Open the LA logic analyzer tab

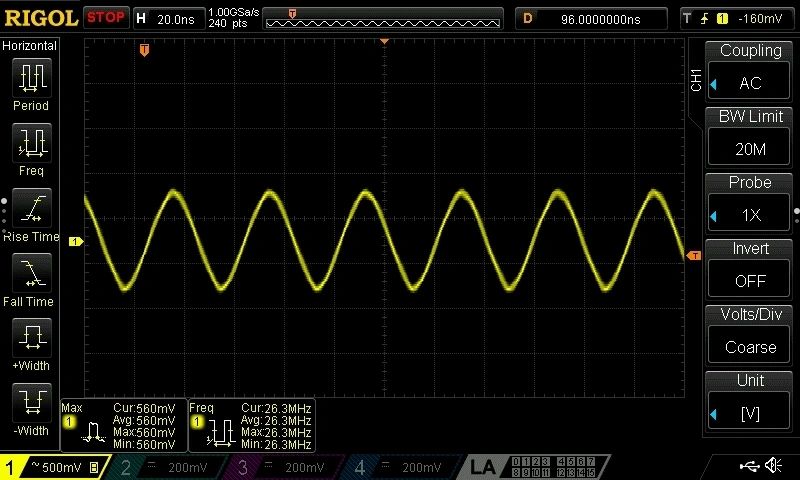pyautogui.click(x=536, y=467)
